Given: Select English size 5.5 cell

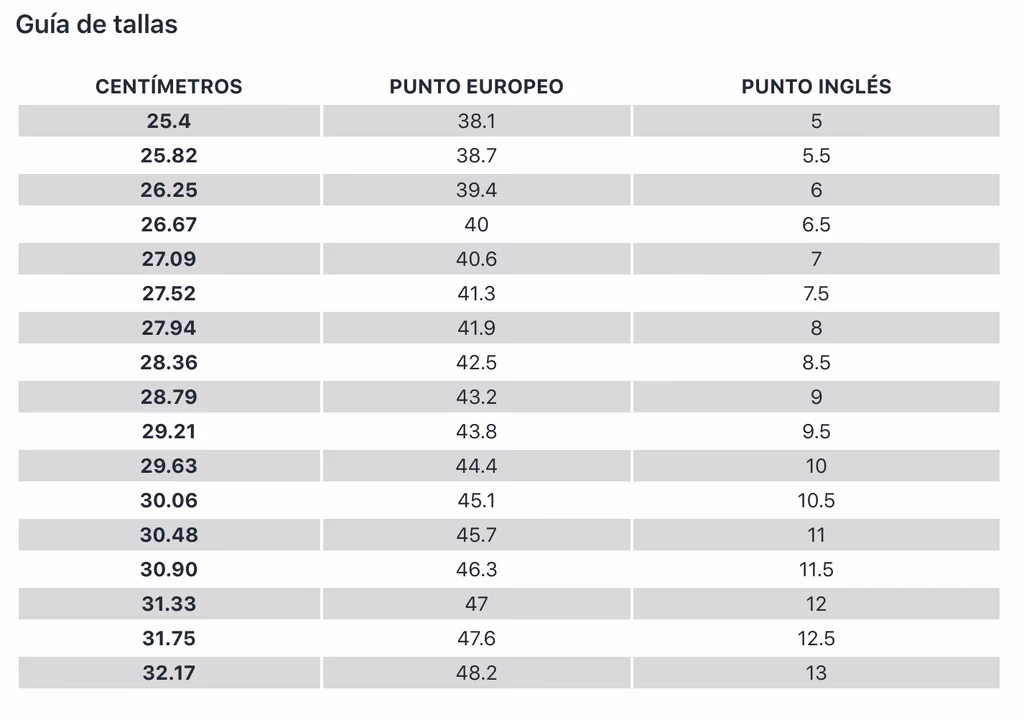Looking at the screenshot, I should pyautogui.click(x=816, y=155).
